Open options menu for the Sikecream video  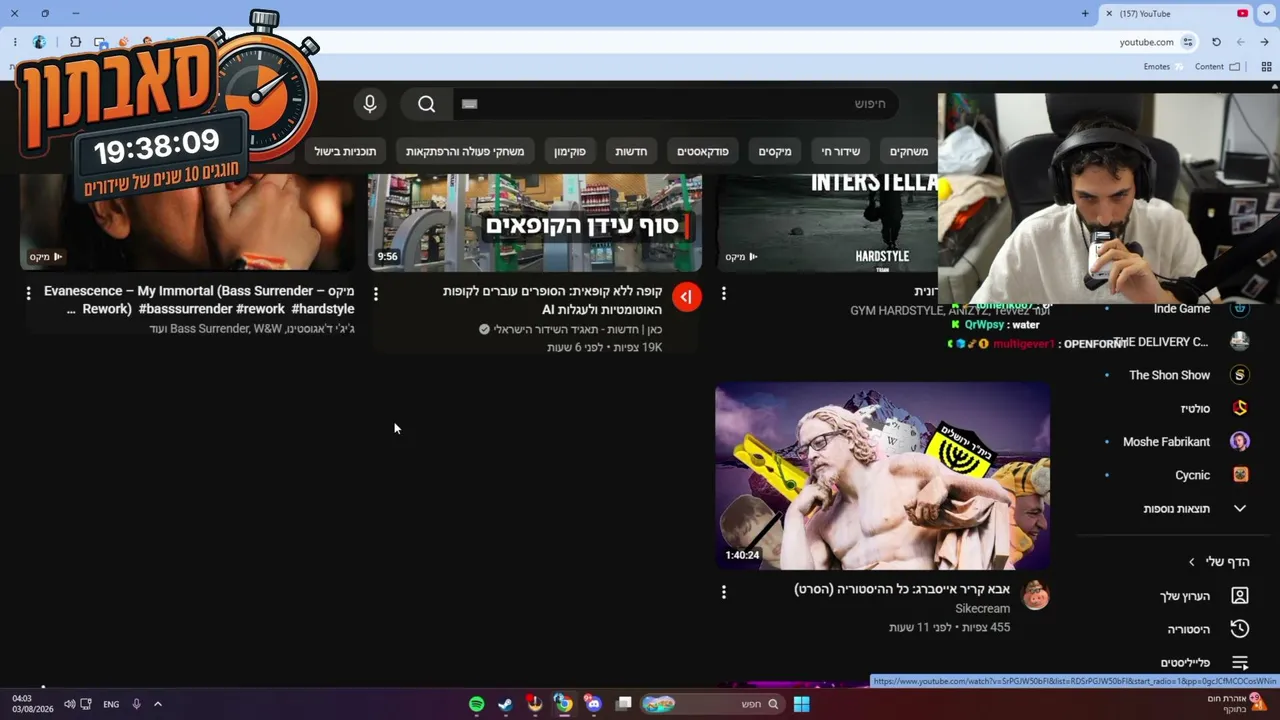[724, 592]
